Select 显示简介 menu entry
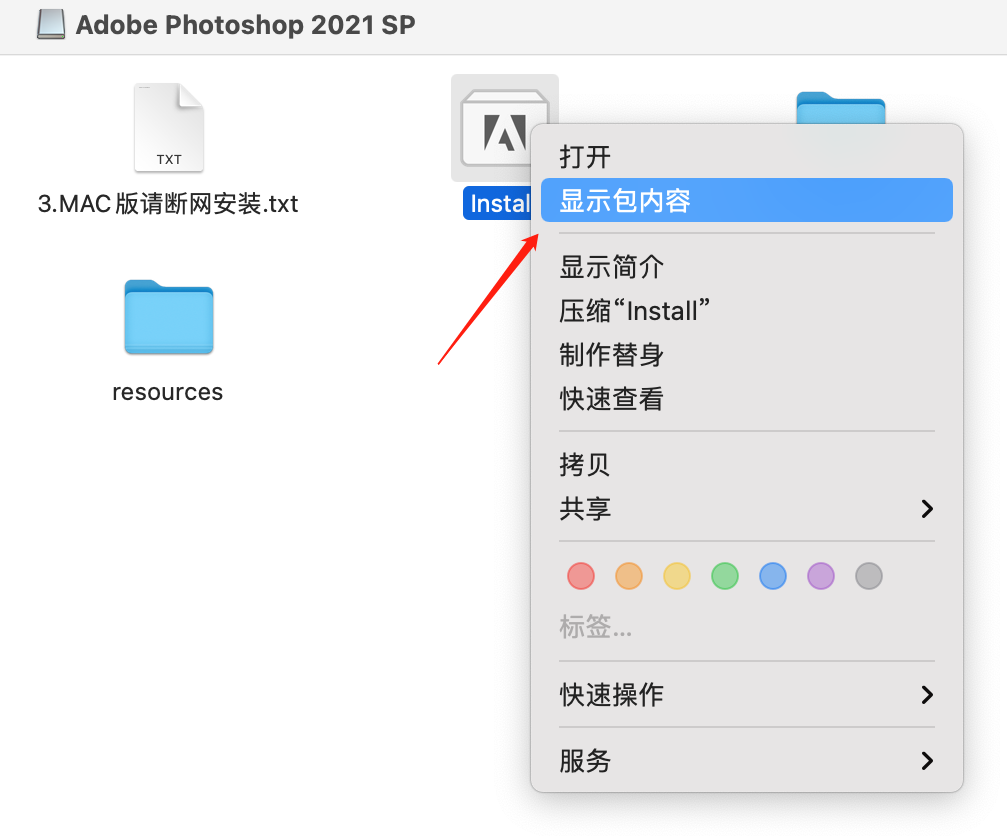This screenshot has width=1007, height=836. 746,267
